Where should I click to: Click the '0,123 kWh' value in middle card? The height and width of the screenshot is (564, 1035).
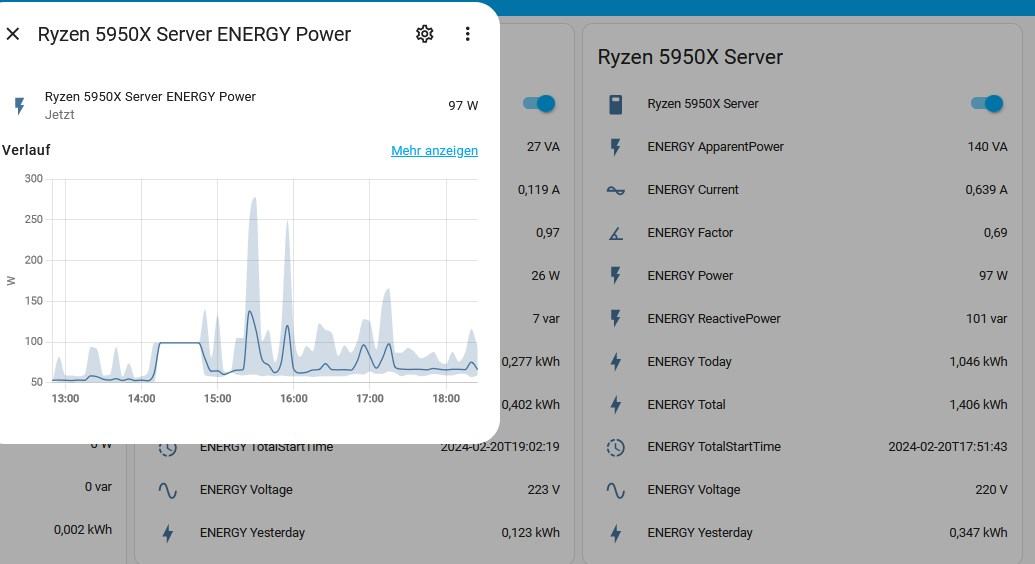(531, 532)
